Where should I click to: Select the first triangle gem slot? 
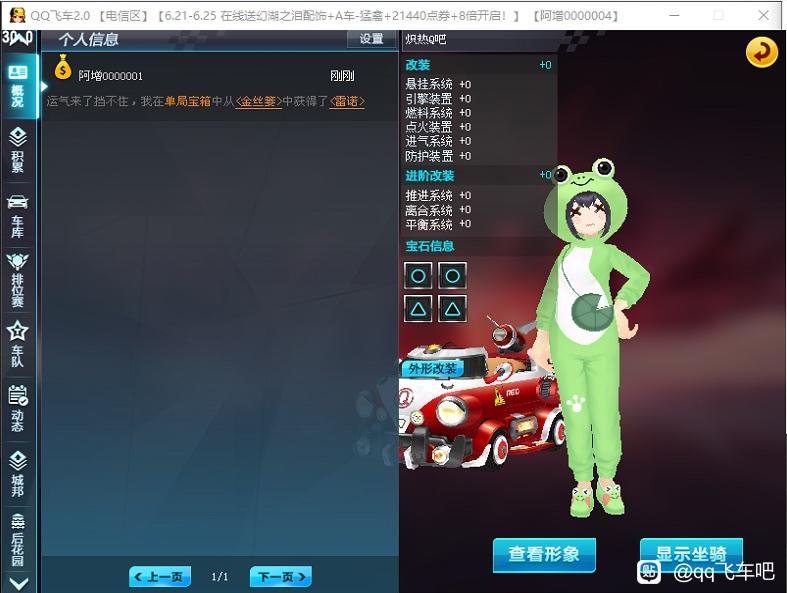point(418,308)
